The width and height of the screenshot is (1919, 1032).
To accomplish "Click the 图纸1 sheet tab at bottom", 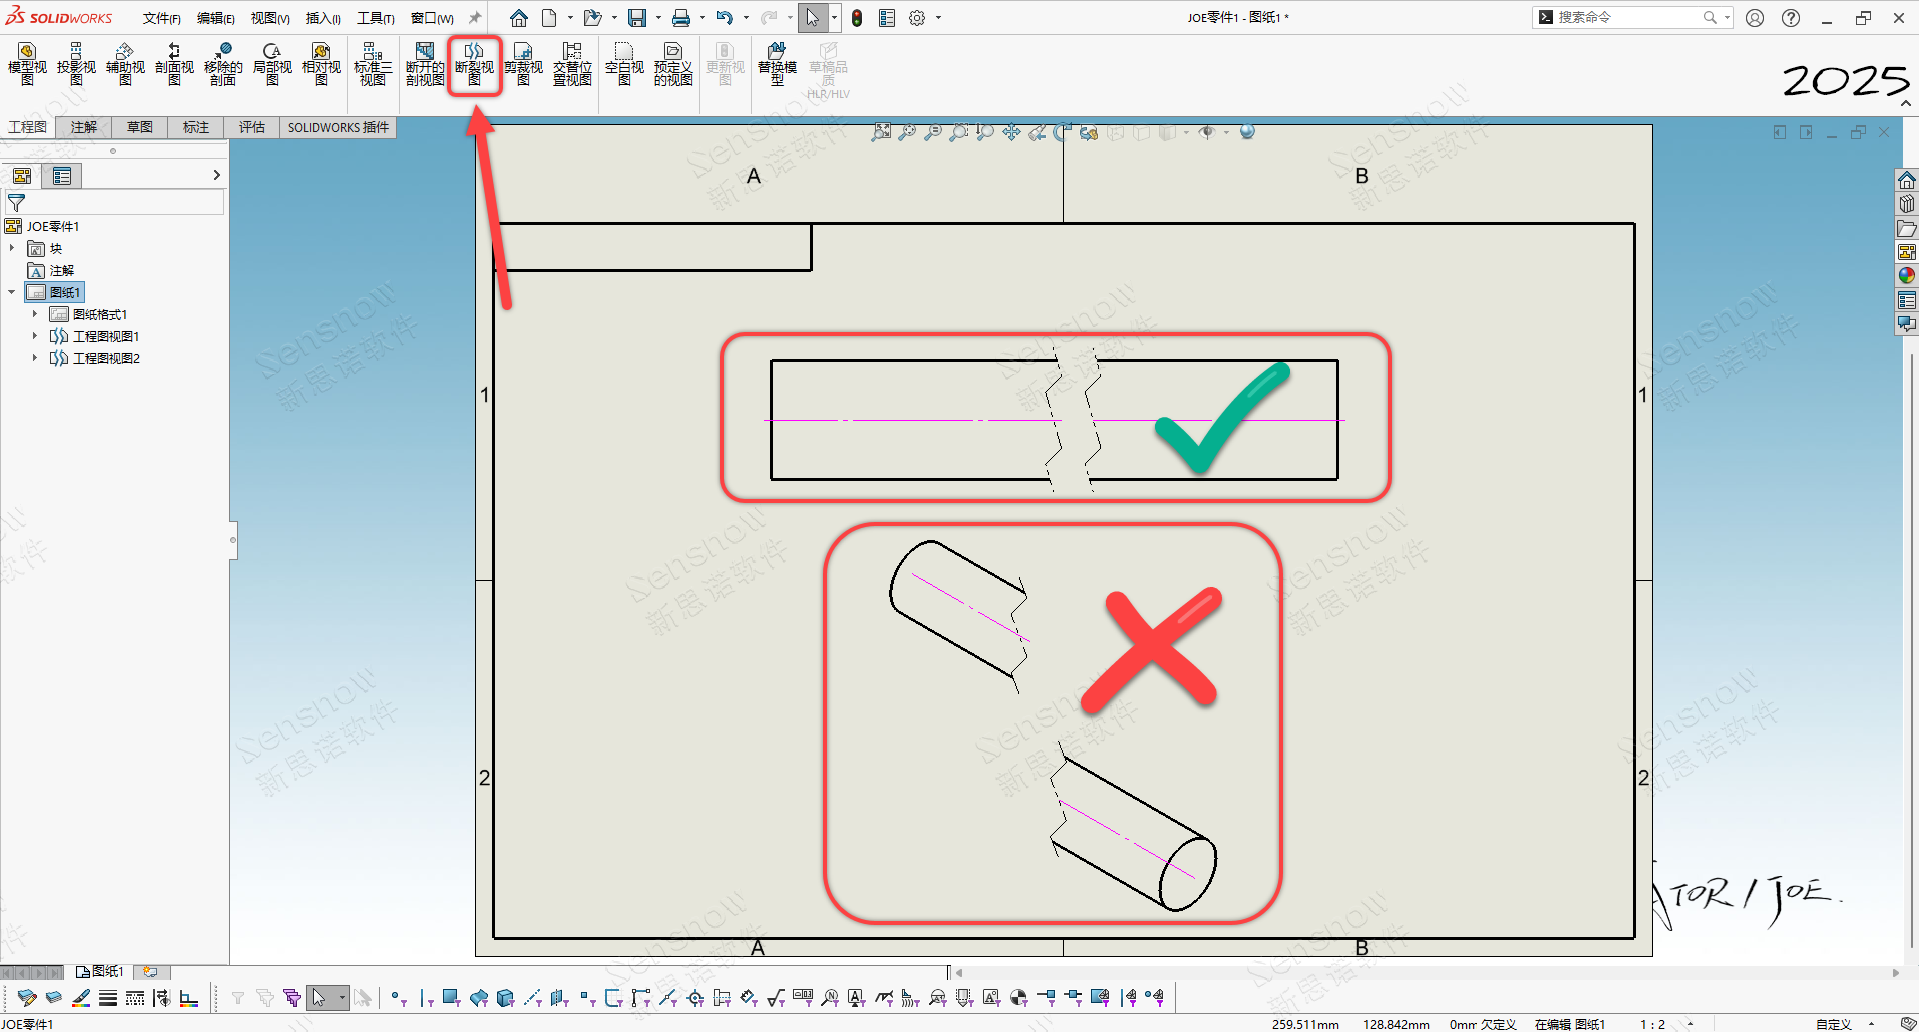I will click(x=100, y=971).
